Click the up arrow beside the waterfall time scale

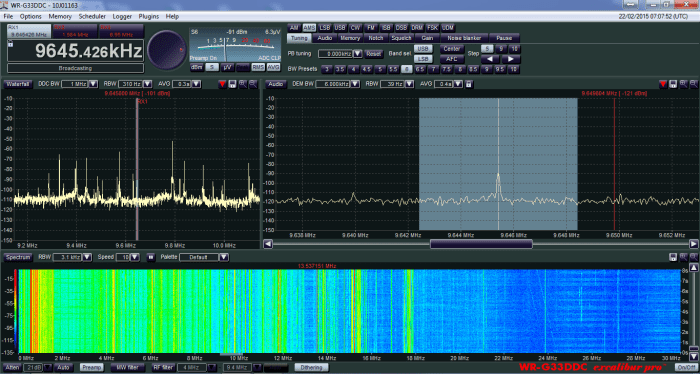[x=693, y=268]
